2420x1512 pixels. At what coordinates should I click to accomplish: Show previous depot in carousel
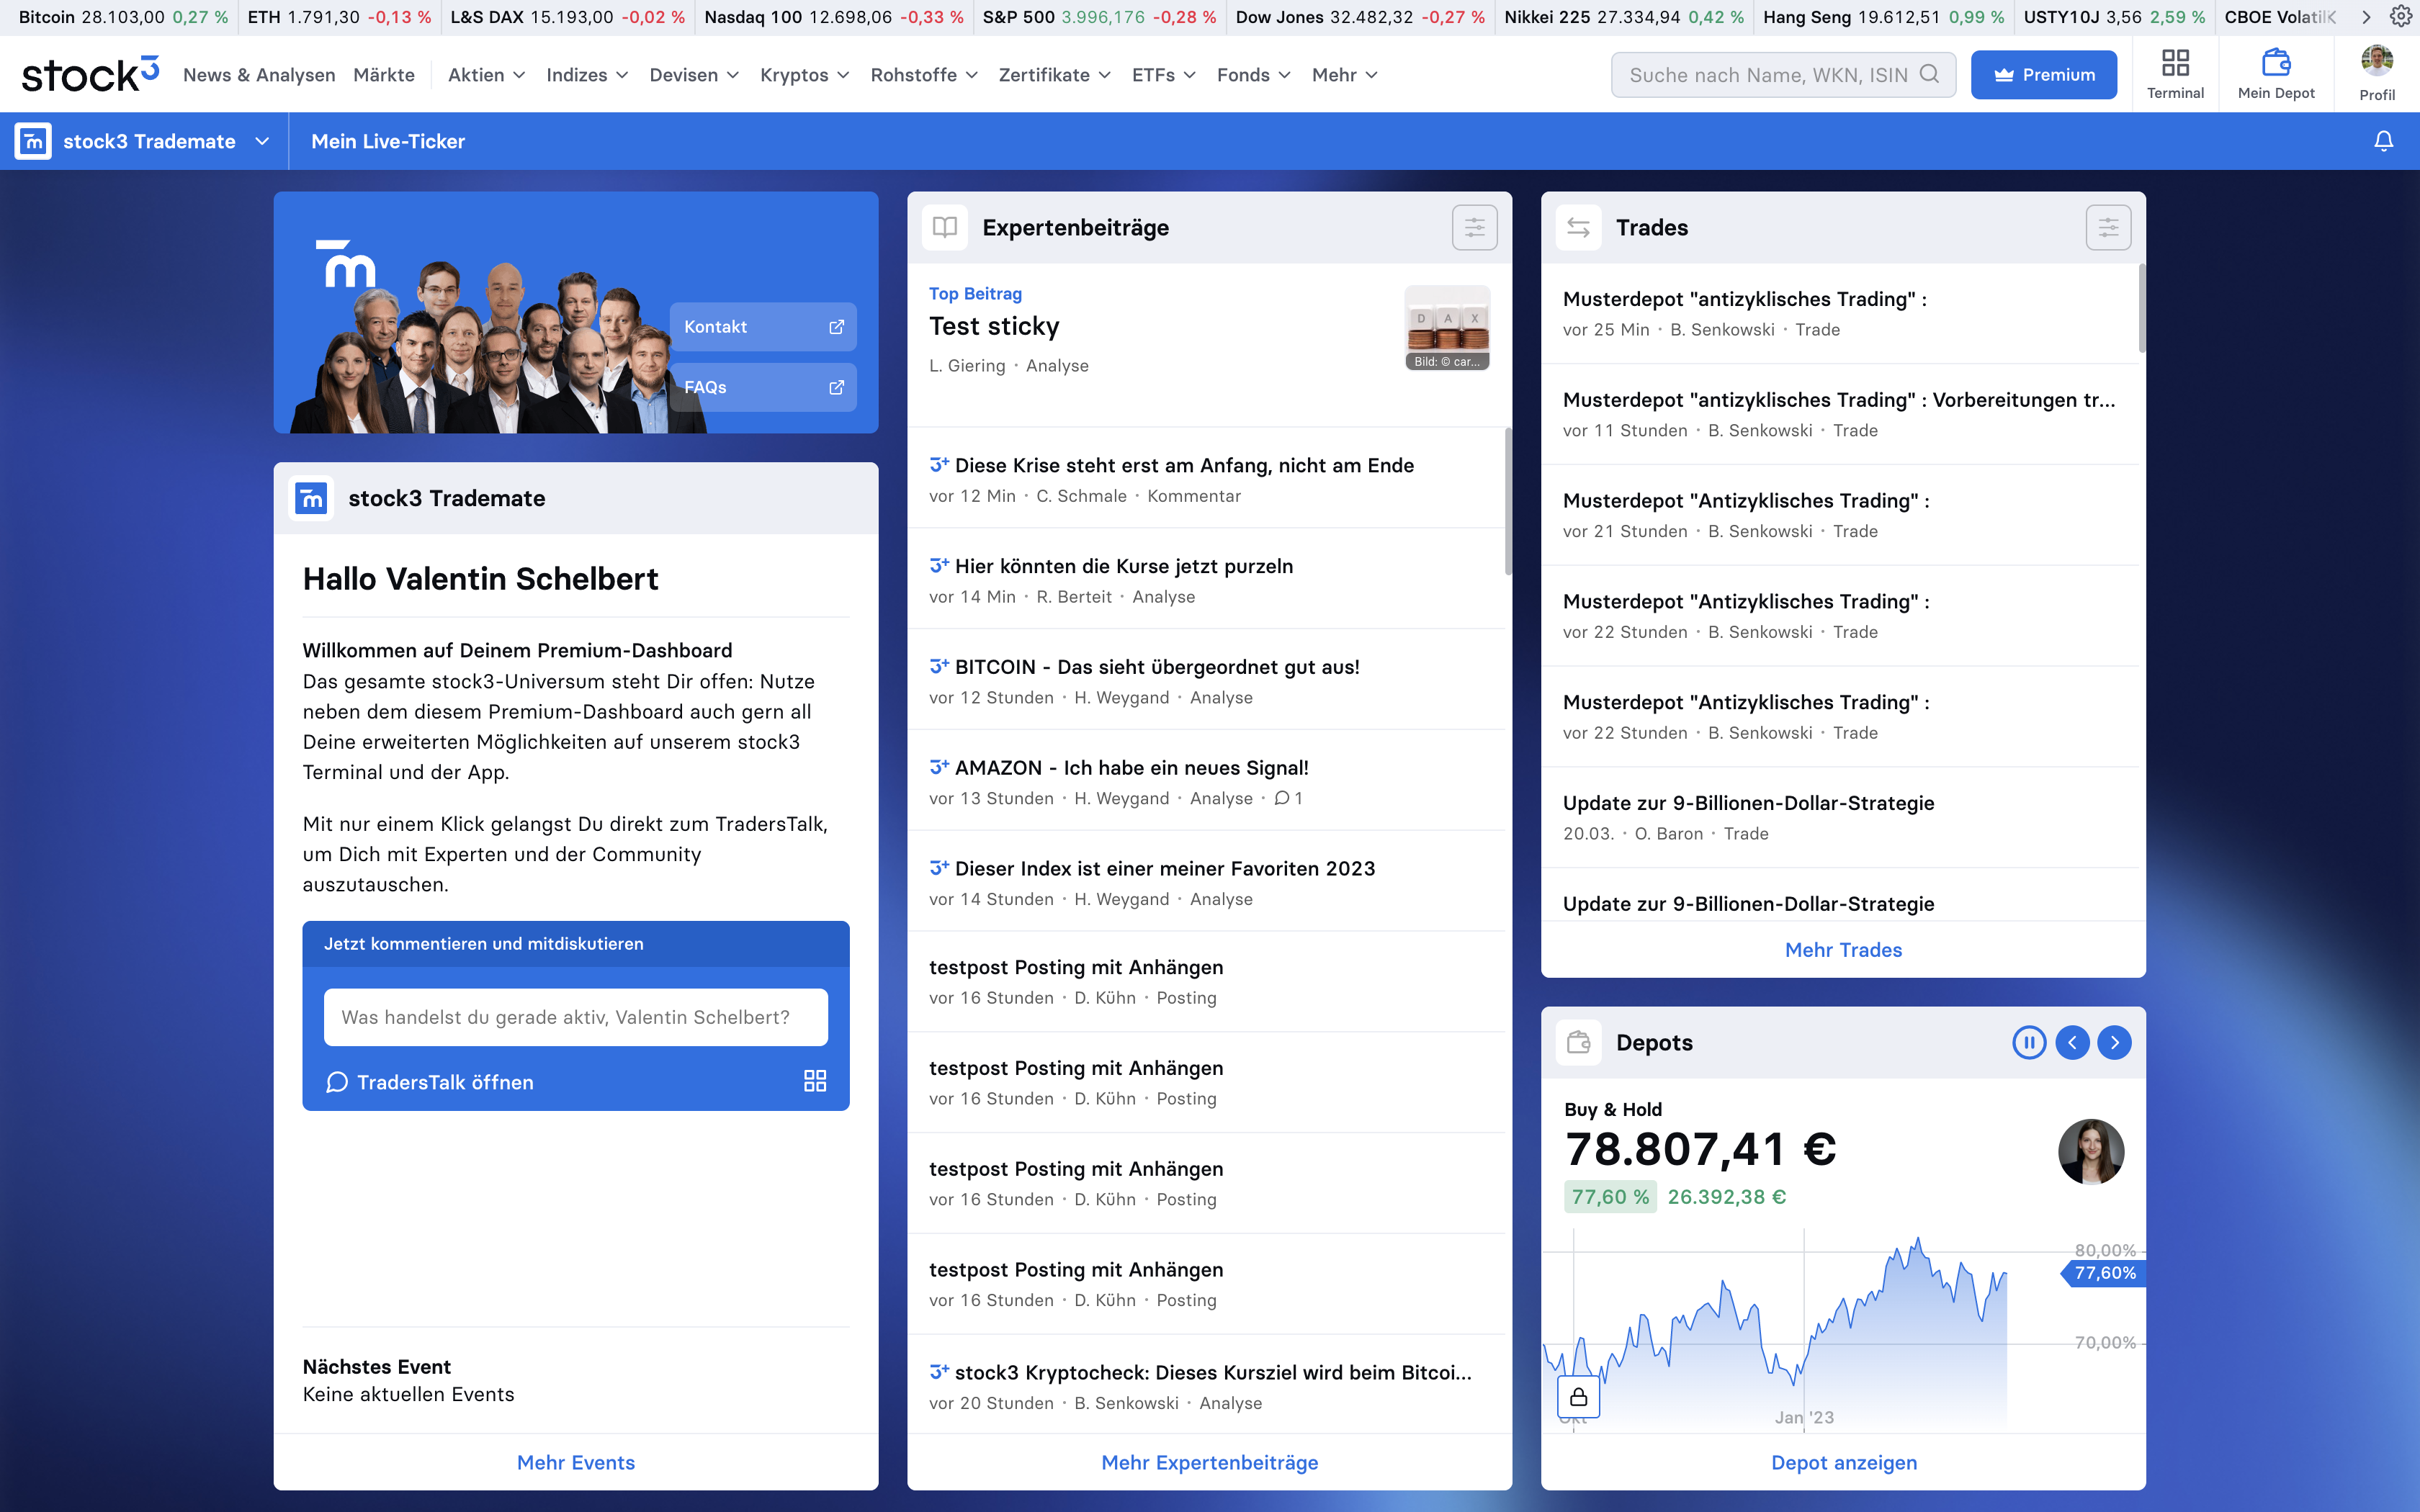click(x=2072, y=1042)
